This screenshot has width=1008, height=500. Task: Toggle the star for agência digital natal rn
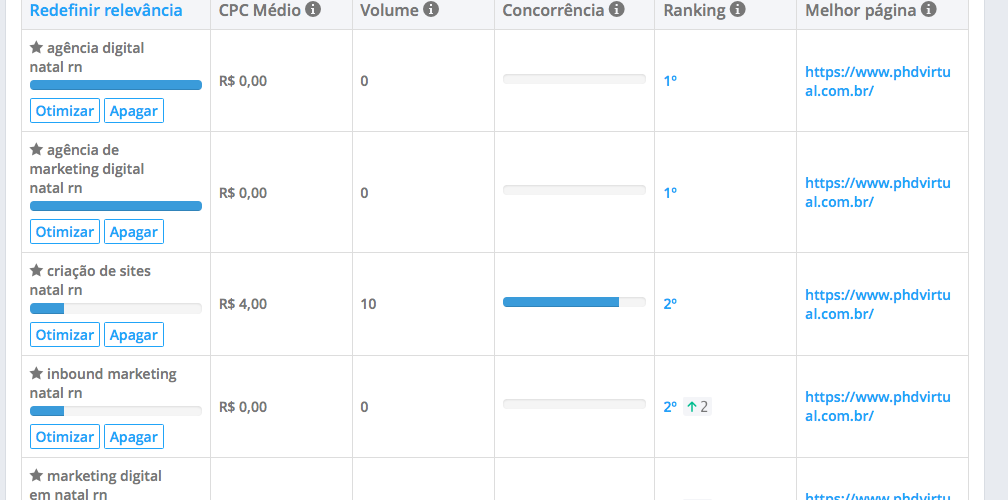pos(37,48)
